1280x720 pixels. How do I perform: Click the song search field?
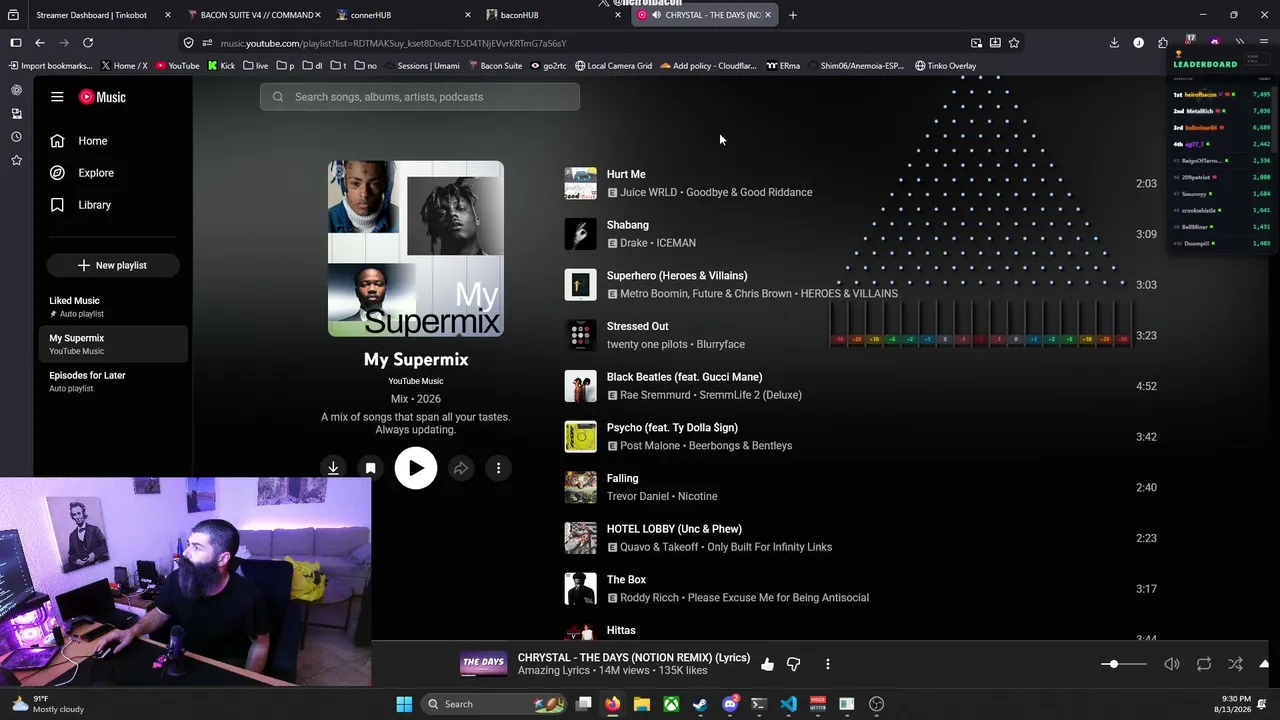[420, 97]
